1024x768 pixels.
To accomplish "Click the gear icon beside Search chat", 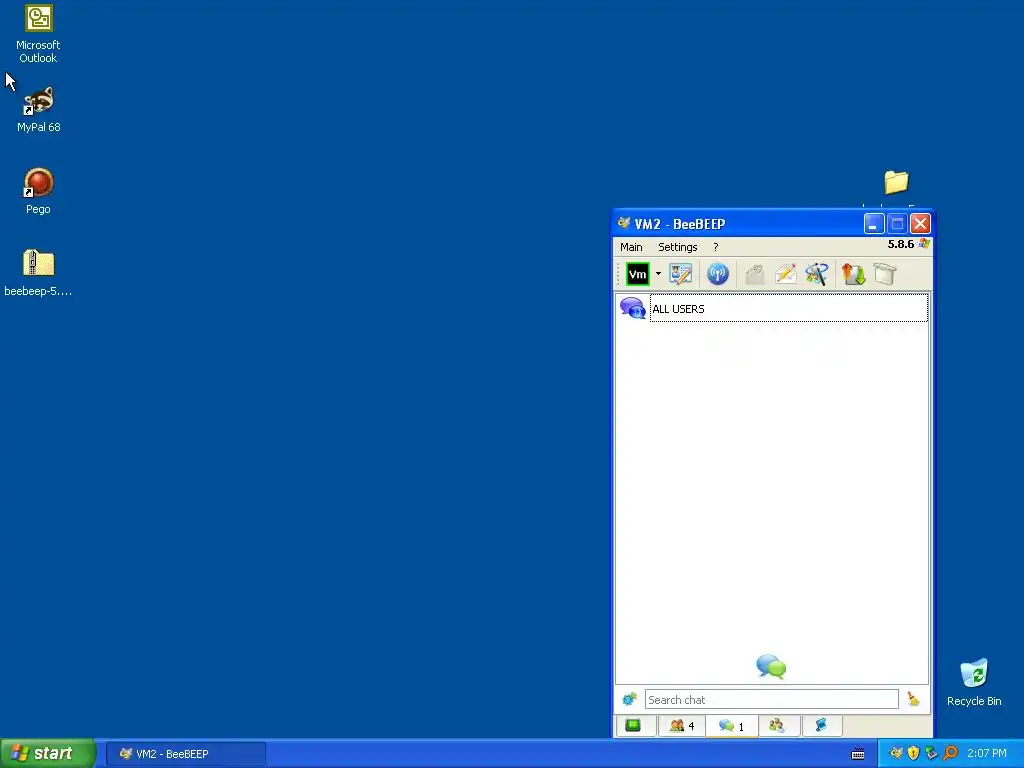I will point(629,699).
